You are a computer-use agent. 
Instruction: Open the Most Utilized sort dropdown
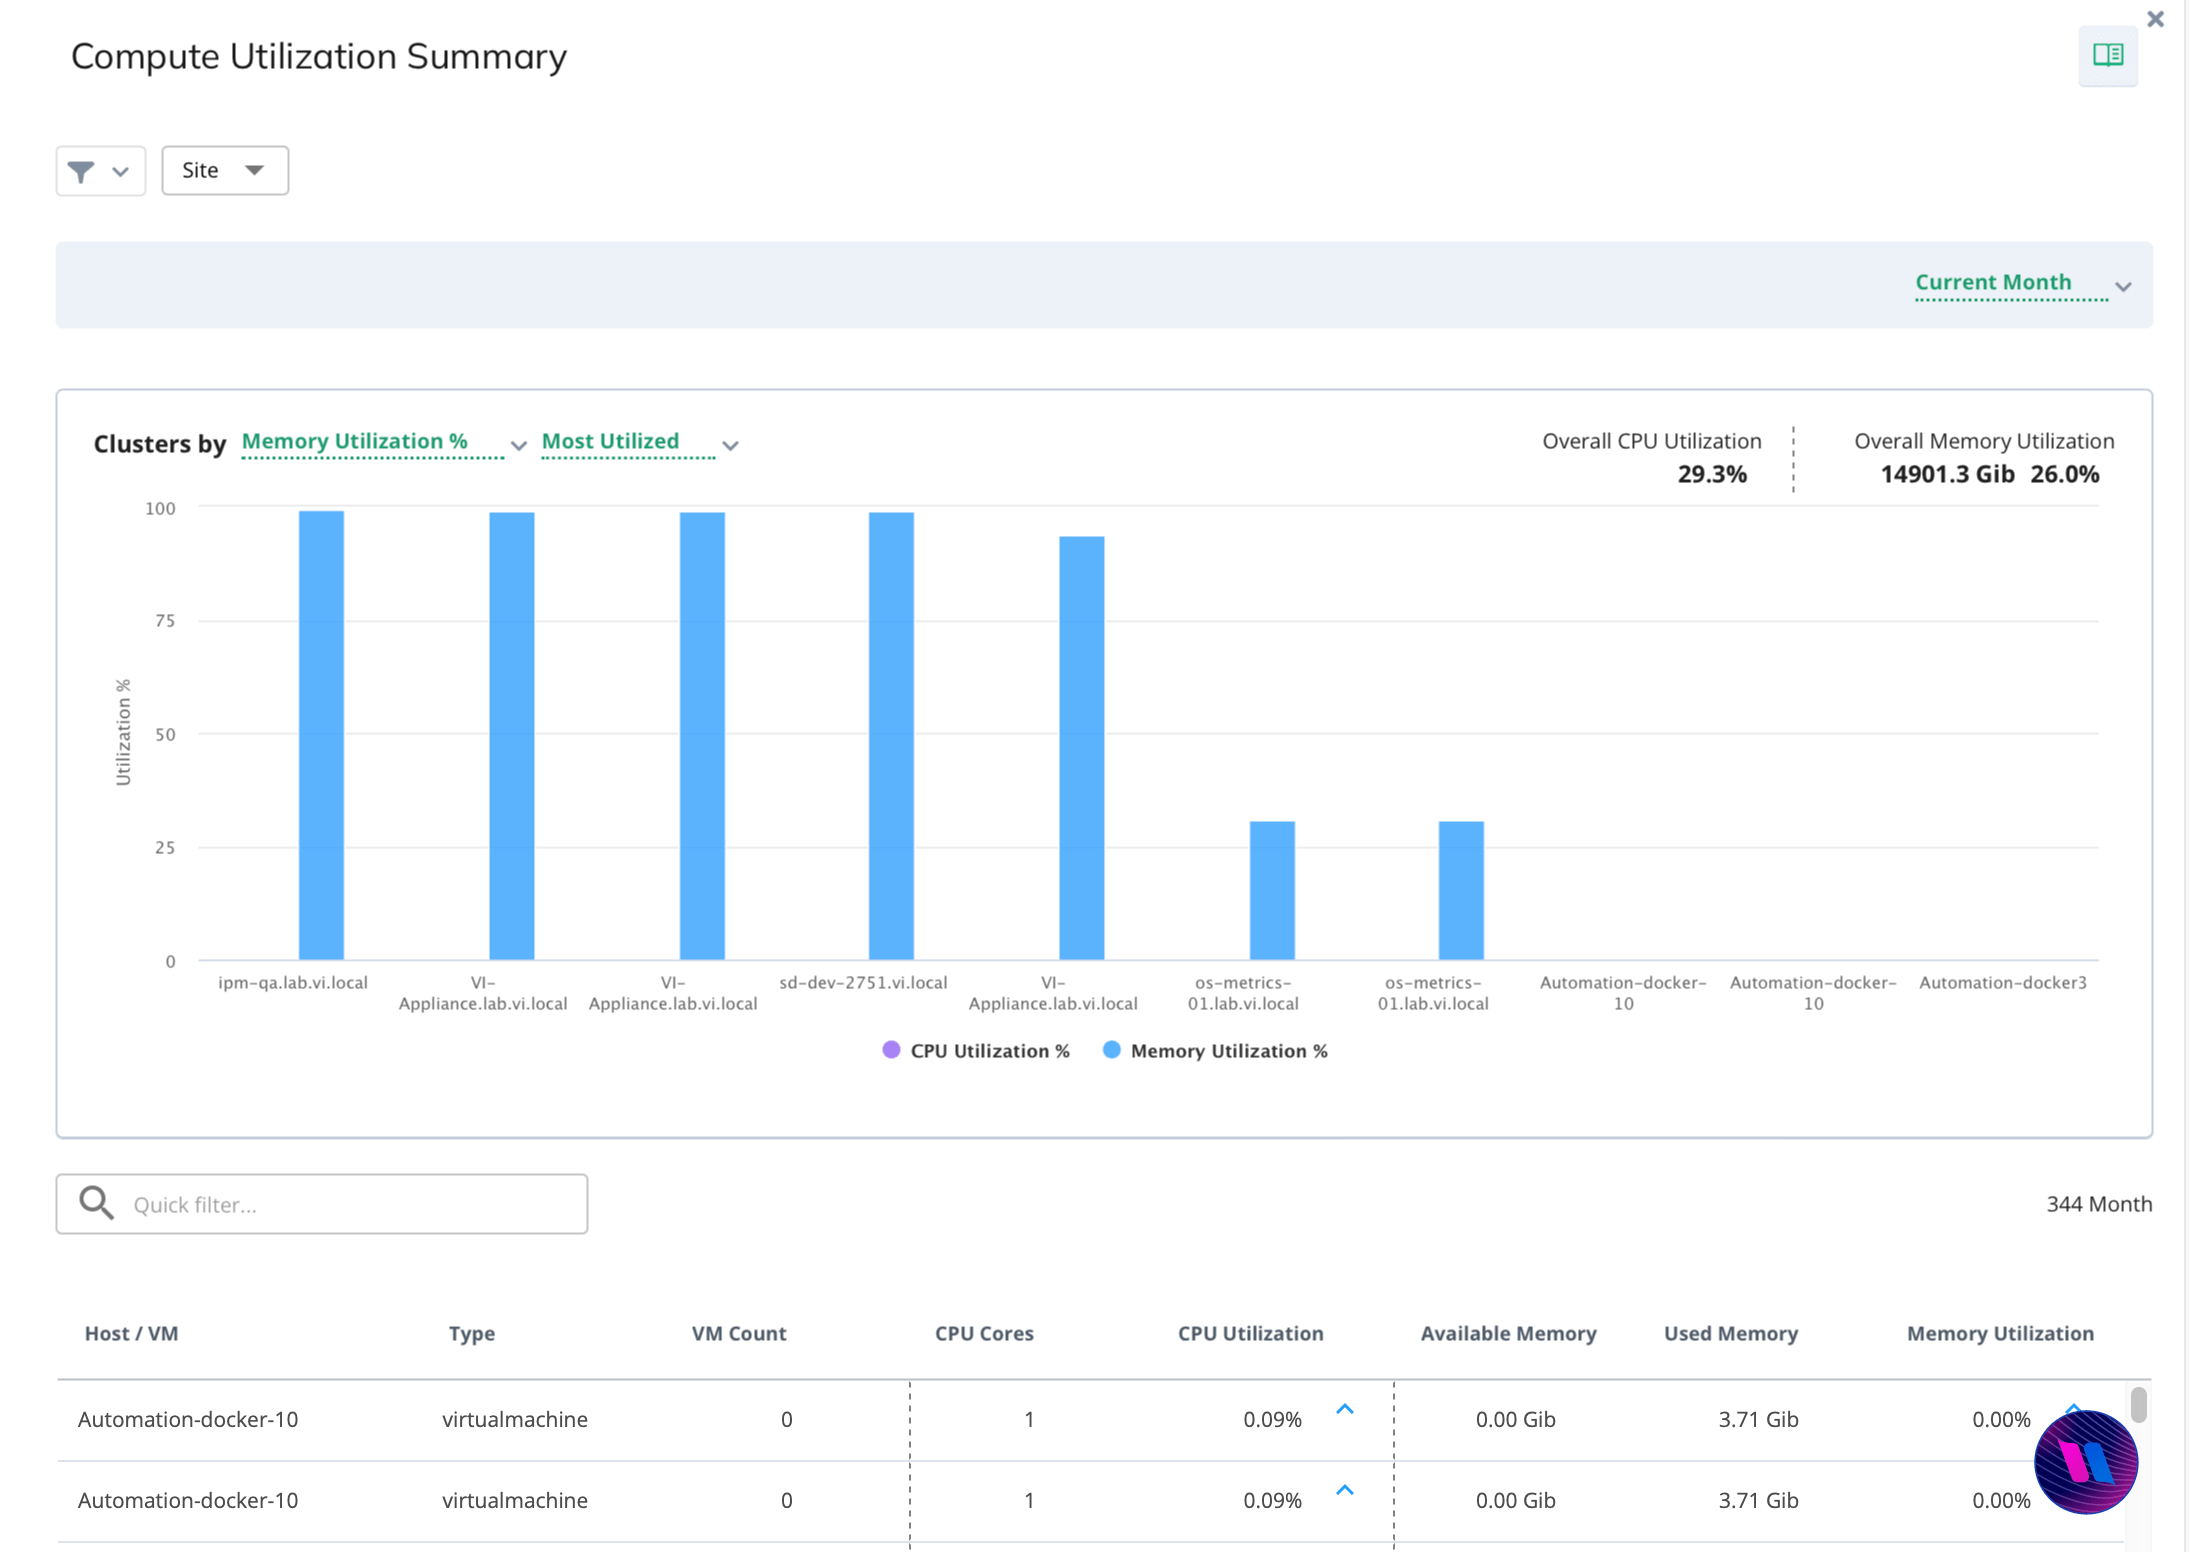[639, 443]
